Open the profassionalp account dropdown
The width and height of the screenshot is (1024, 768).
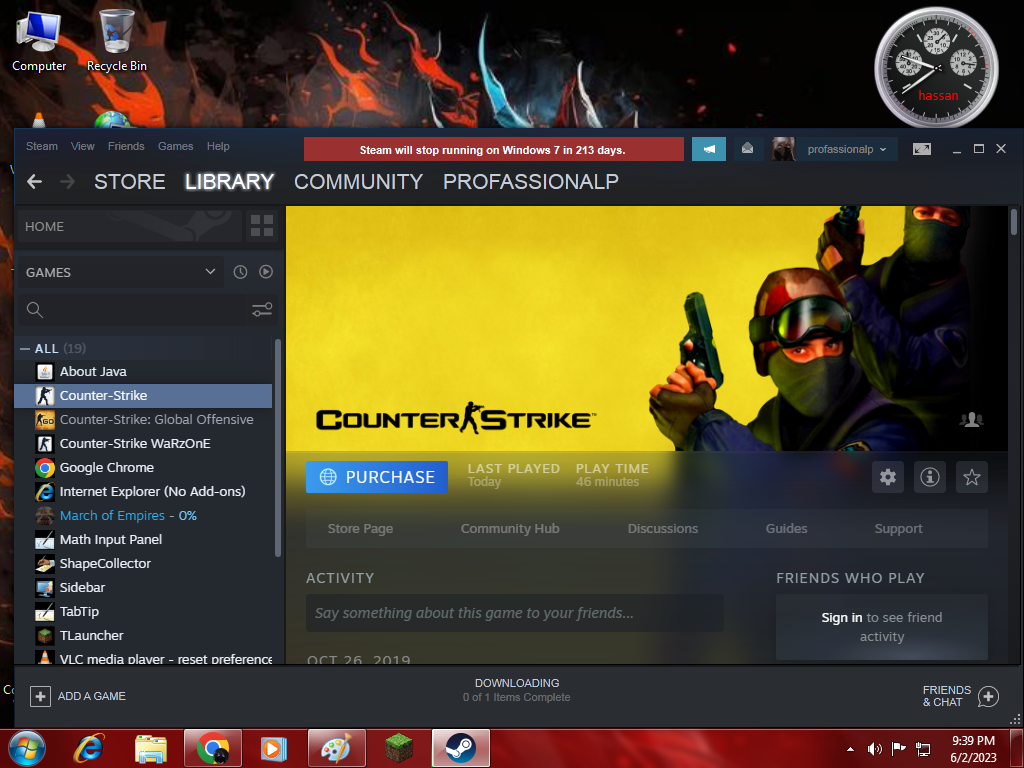click(834, 149)
